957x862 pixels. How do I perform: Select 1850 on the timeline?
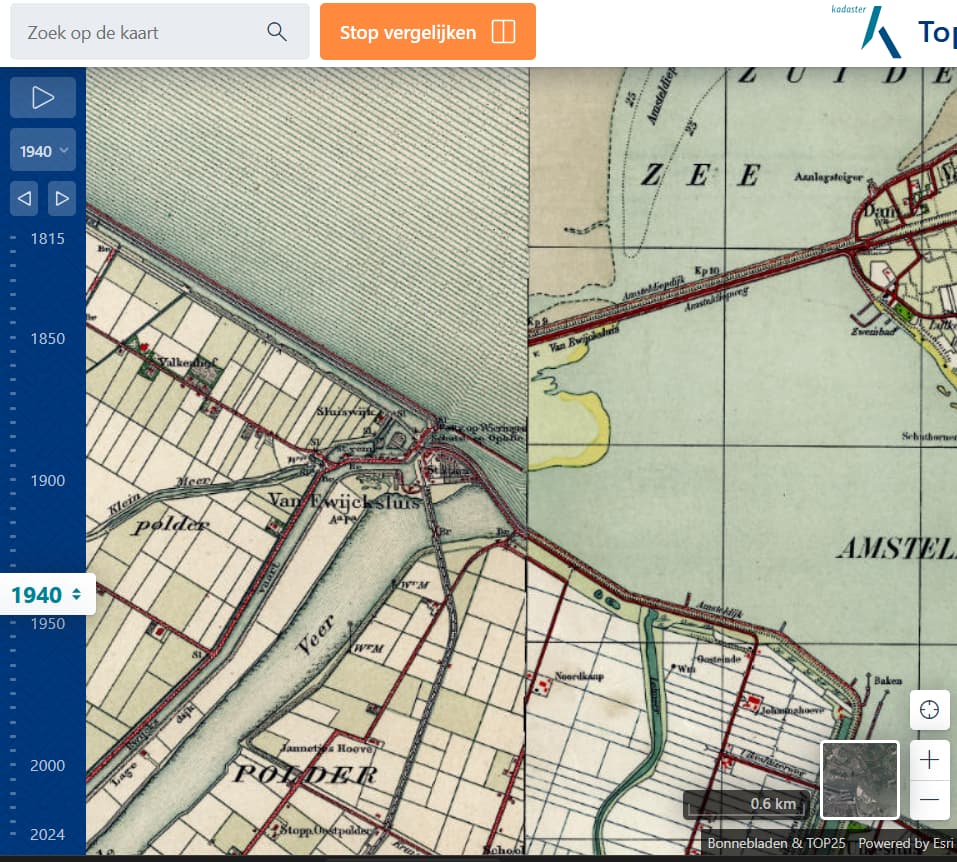click(47, 338)
